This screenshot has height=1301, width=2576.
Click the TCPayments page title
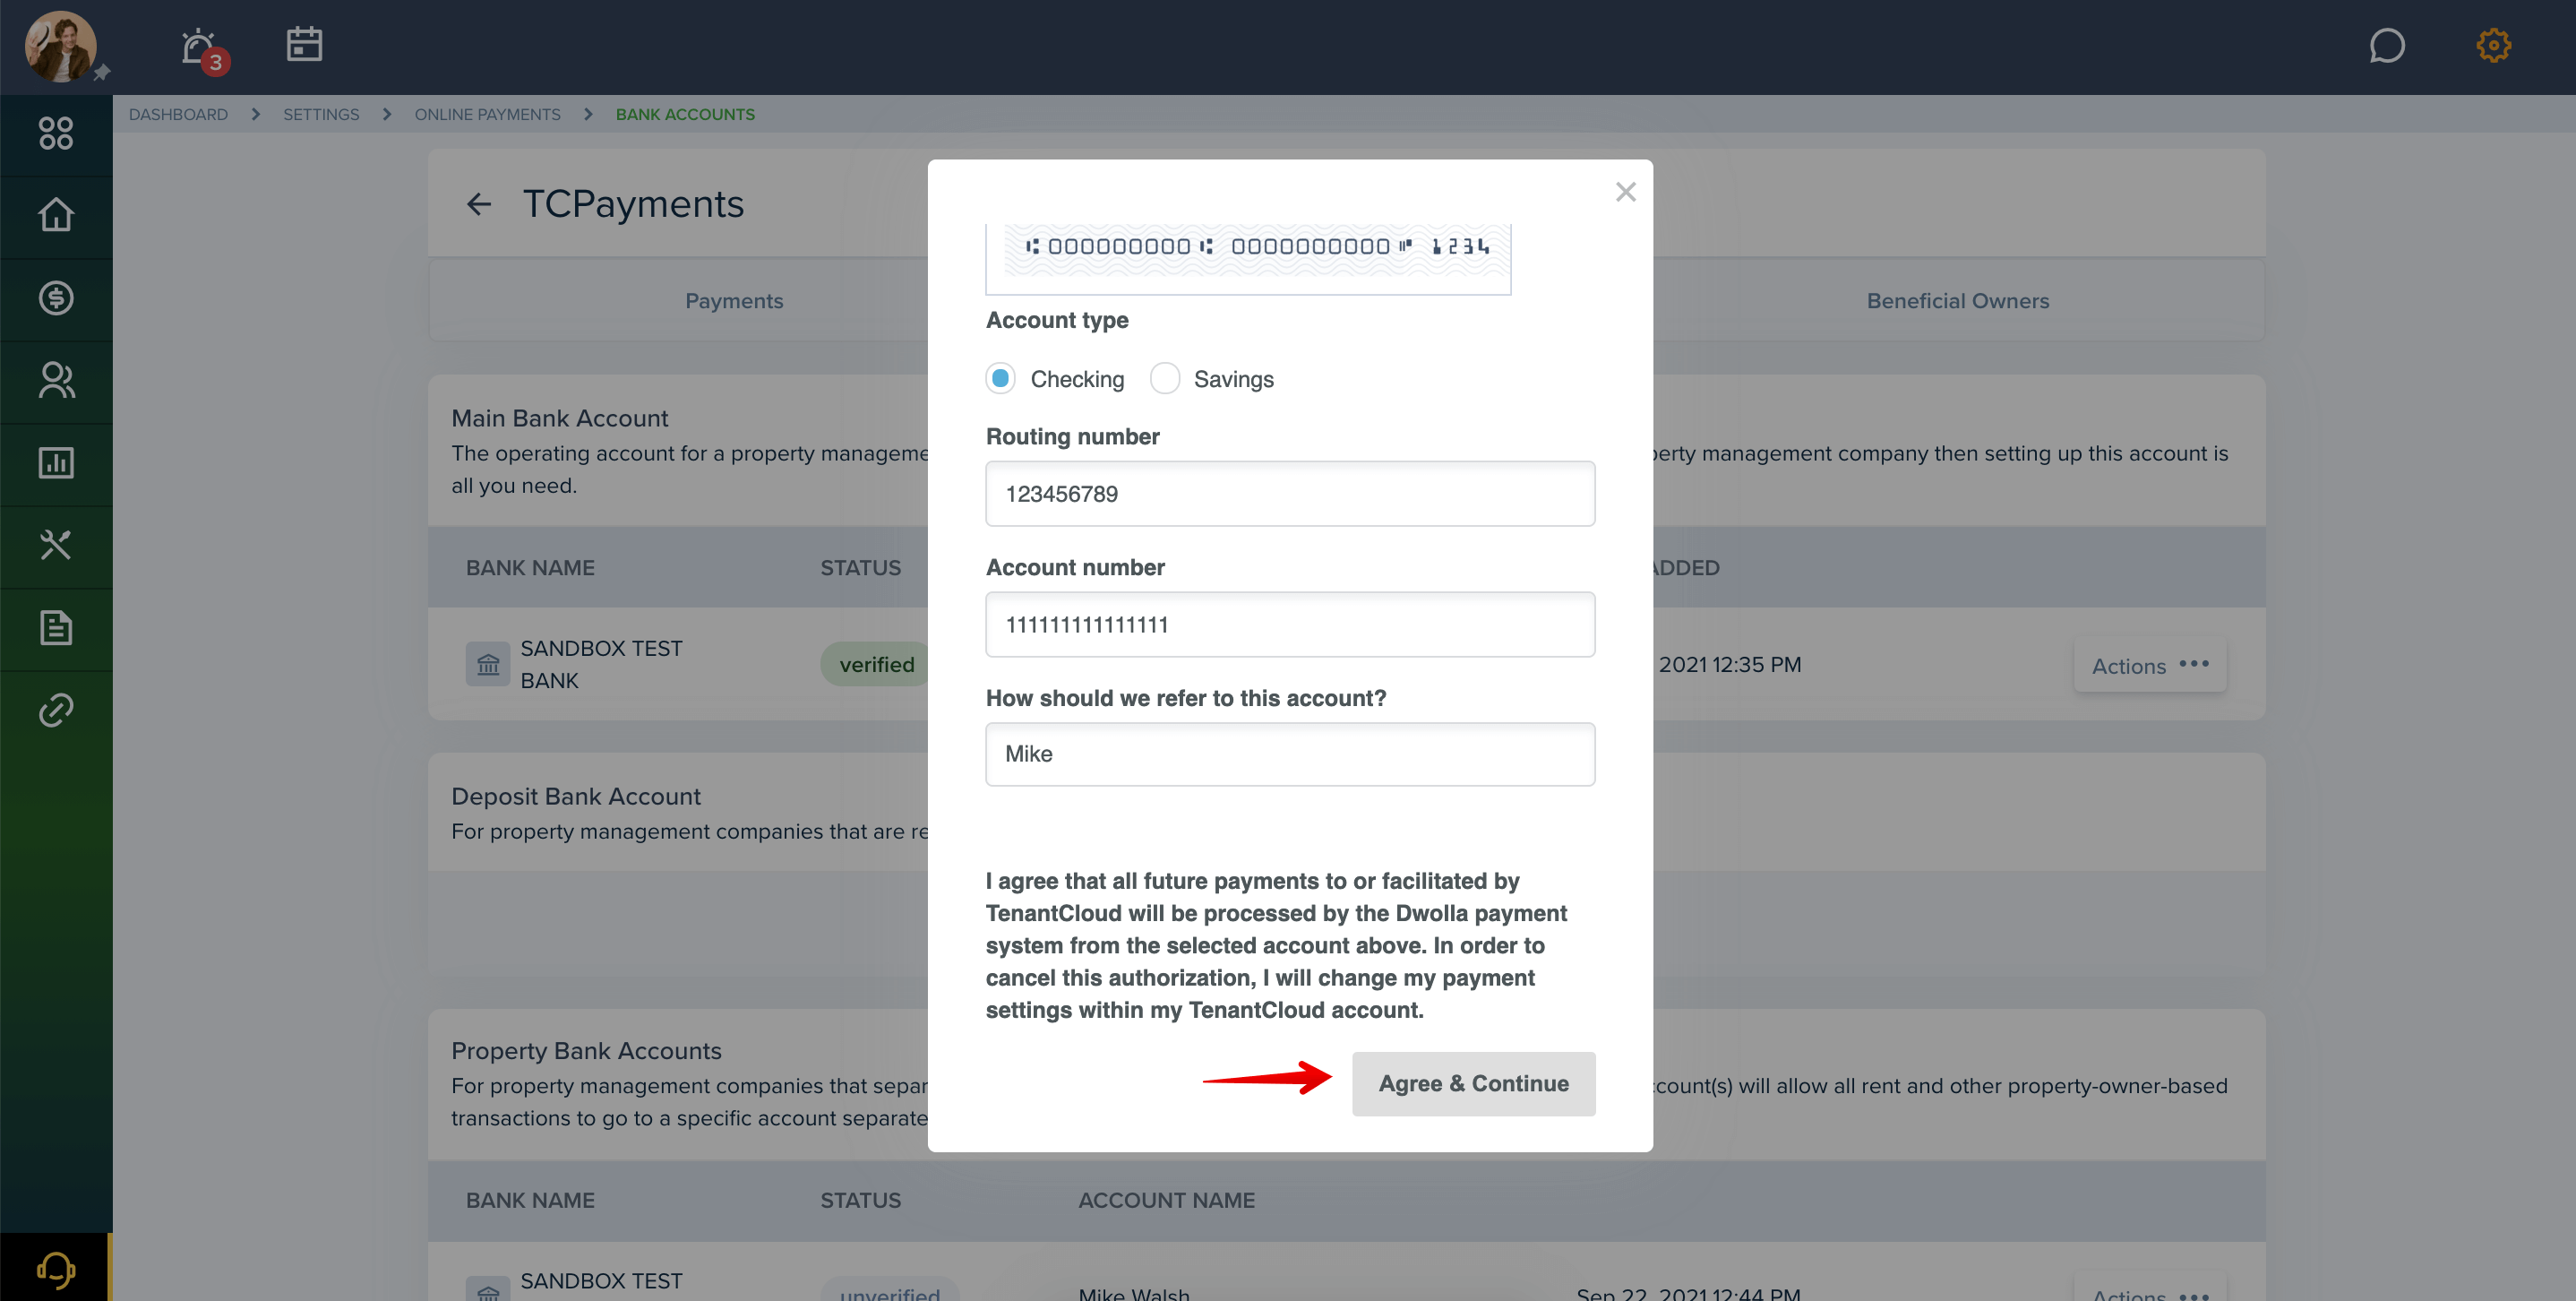click(633, 204)
